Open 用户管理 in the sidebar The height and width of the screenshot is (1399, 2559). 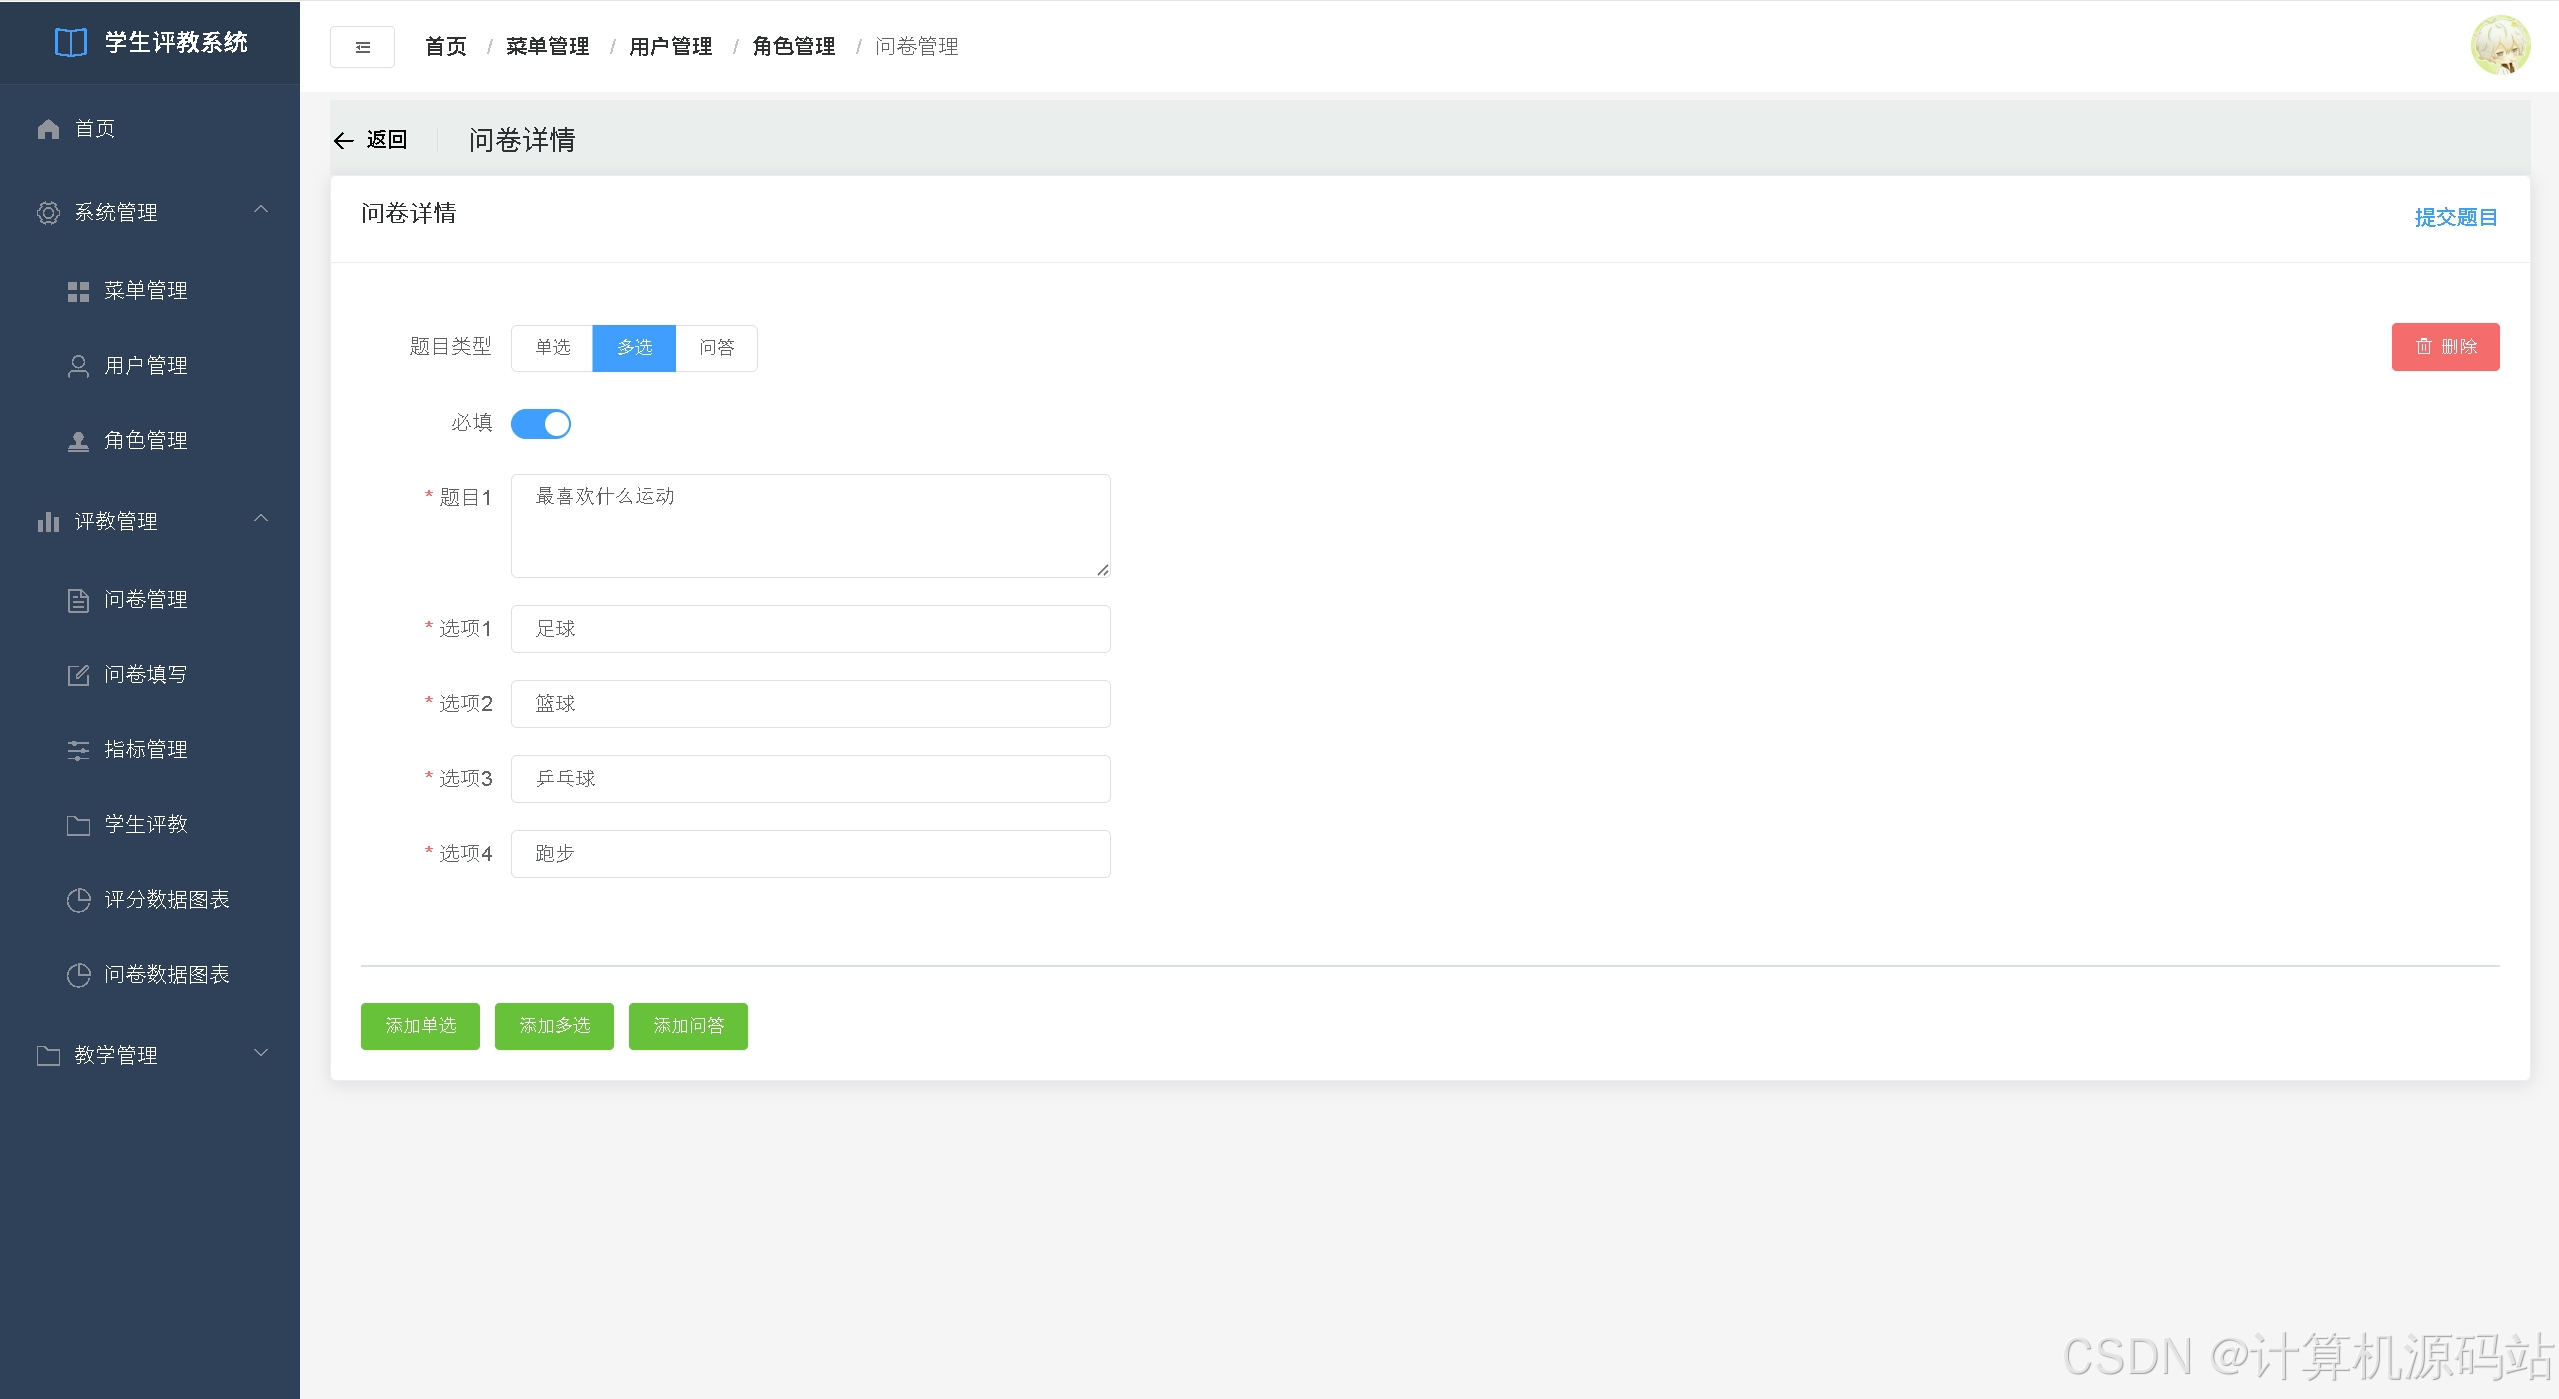pyautogui.click(x=150, y=366)
